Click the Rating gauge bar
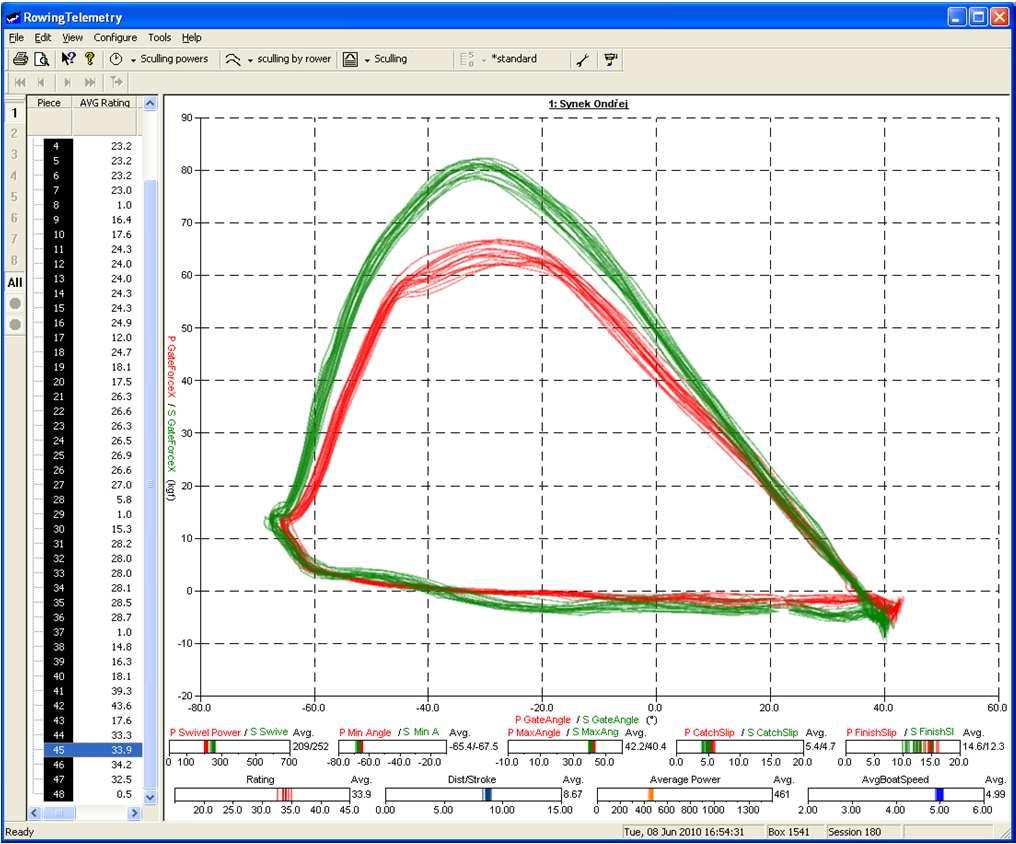The height and width of the screenshot is (844, 1016). [262, 794]
